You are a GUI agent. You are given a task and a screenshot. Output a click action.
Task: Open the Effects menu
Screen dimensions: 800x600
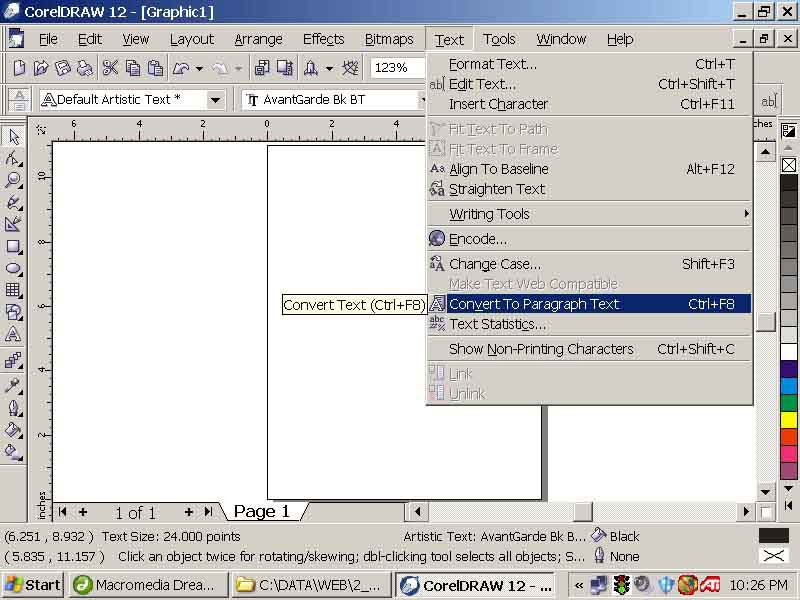tap(323, 39)
